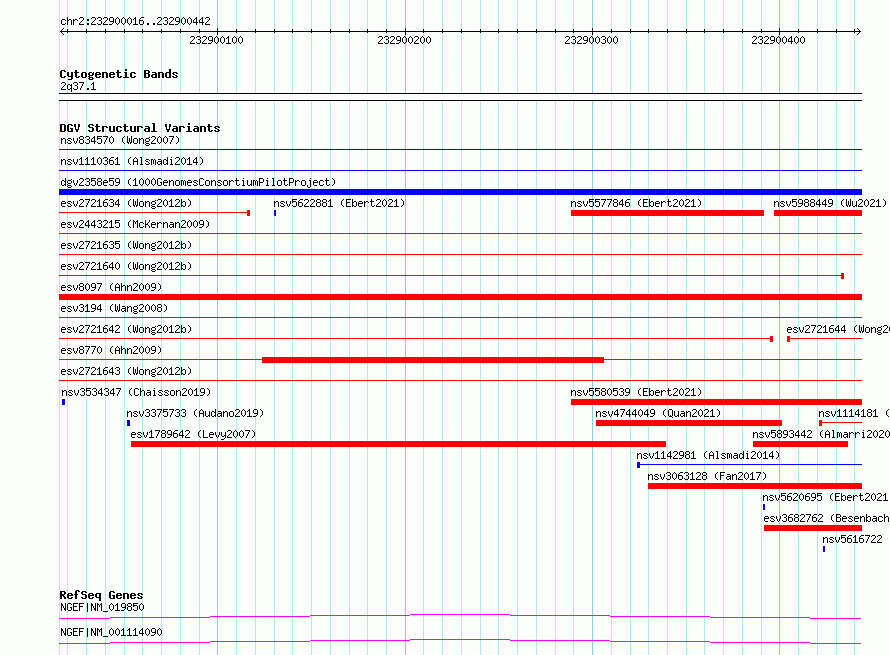Select variant esv2721640 (Wong2012b)

[126, 266]
